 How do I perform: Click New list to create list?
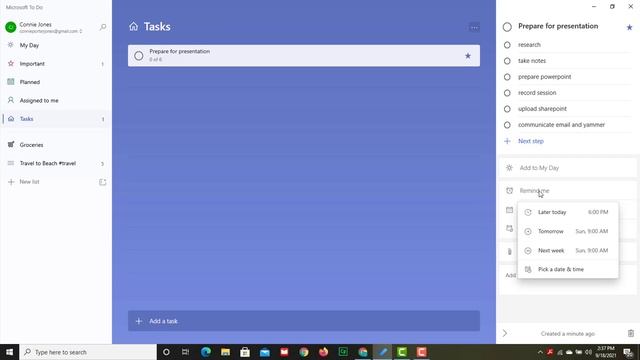(x=29, y=182)
